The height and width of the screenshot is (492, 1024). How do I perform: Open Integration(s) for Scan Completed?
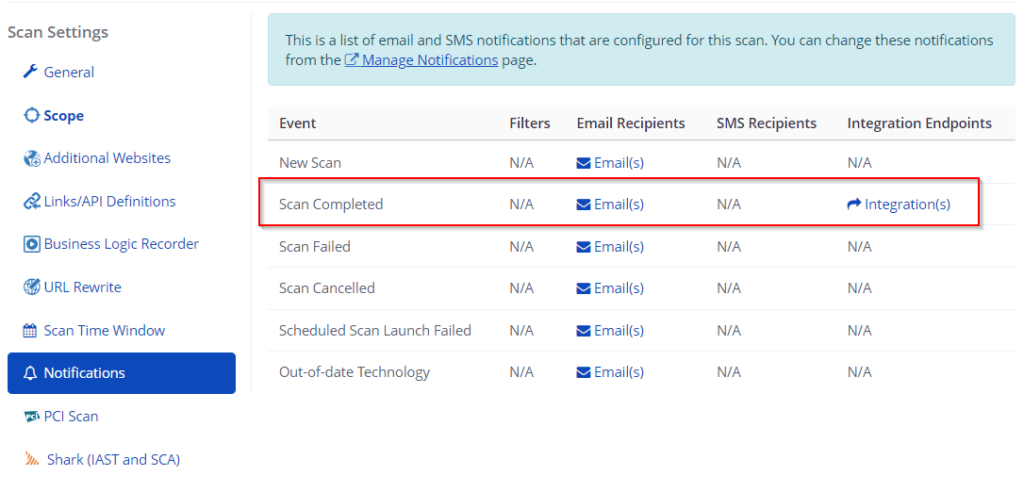click(x=899, y=205)
